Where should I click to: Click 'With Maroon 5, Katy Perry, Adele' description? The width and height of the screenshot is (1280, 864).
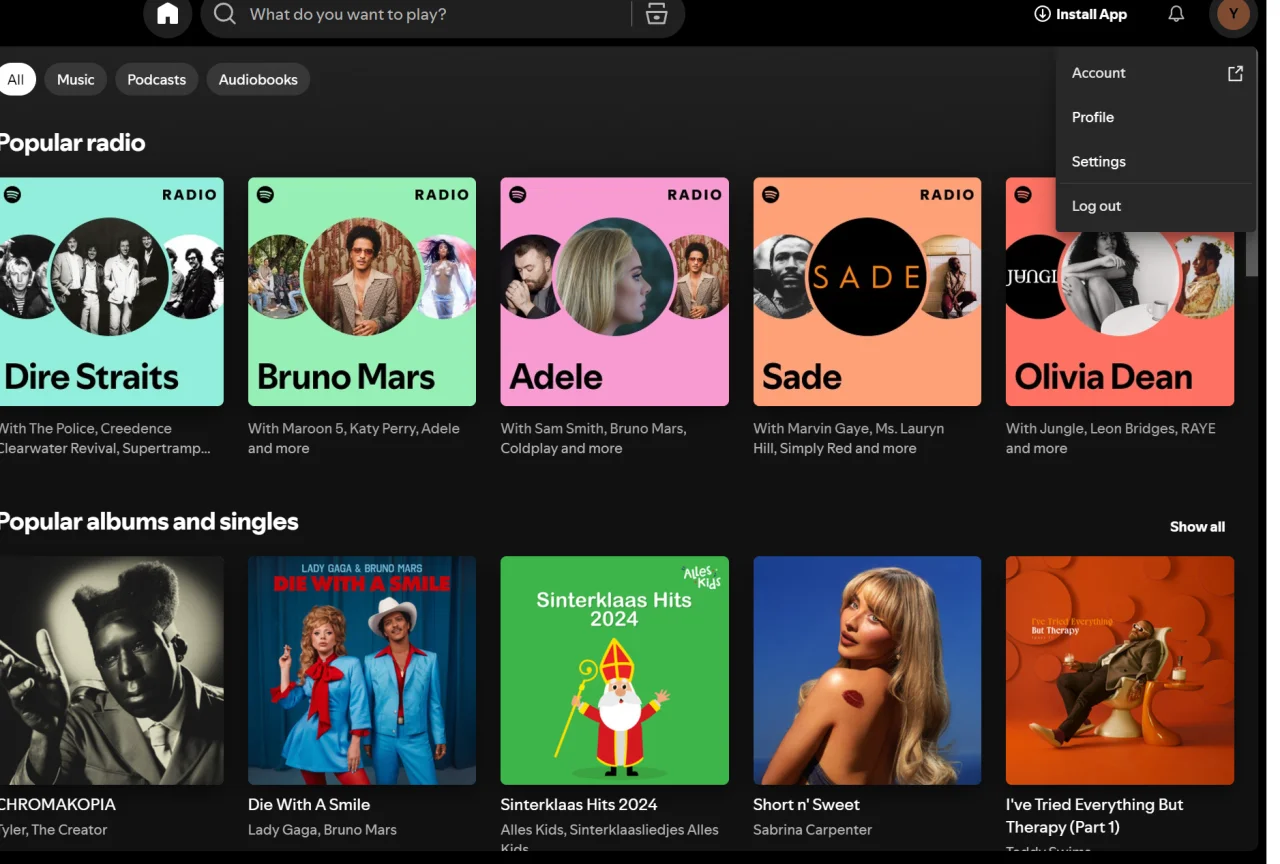pos(354,438)
